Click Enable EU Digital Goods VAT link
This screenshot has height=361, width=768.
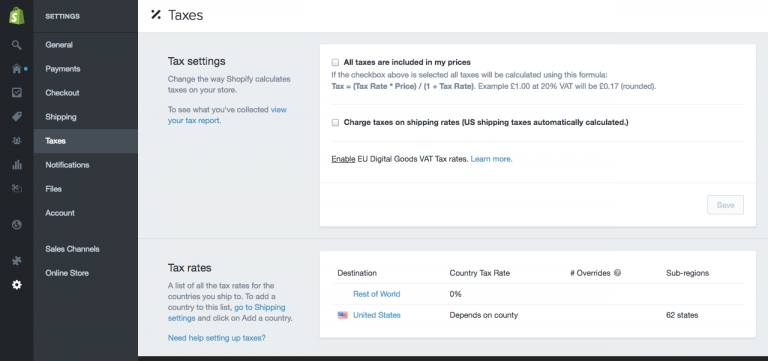343,159
